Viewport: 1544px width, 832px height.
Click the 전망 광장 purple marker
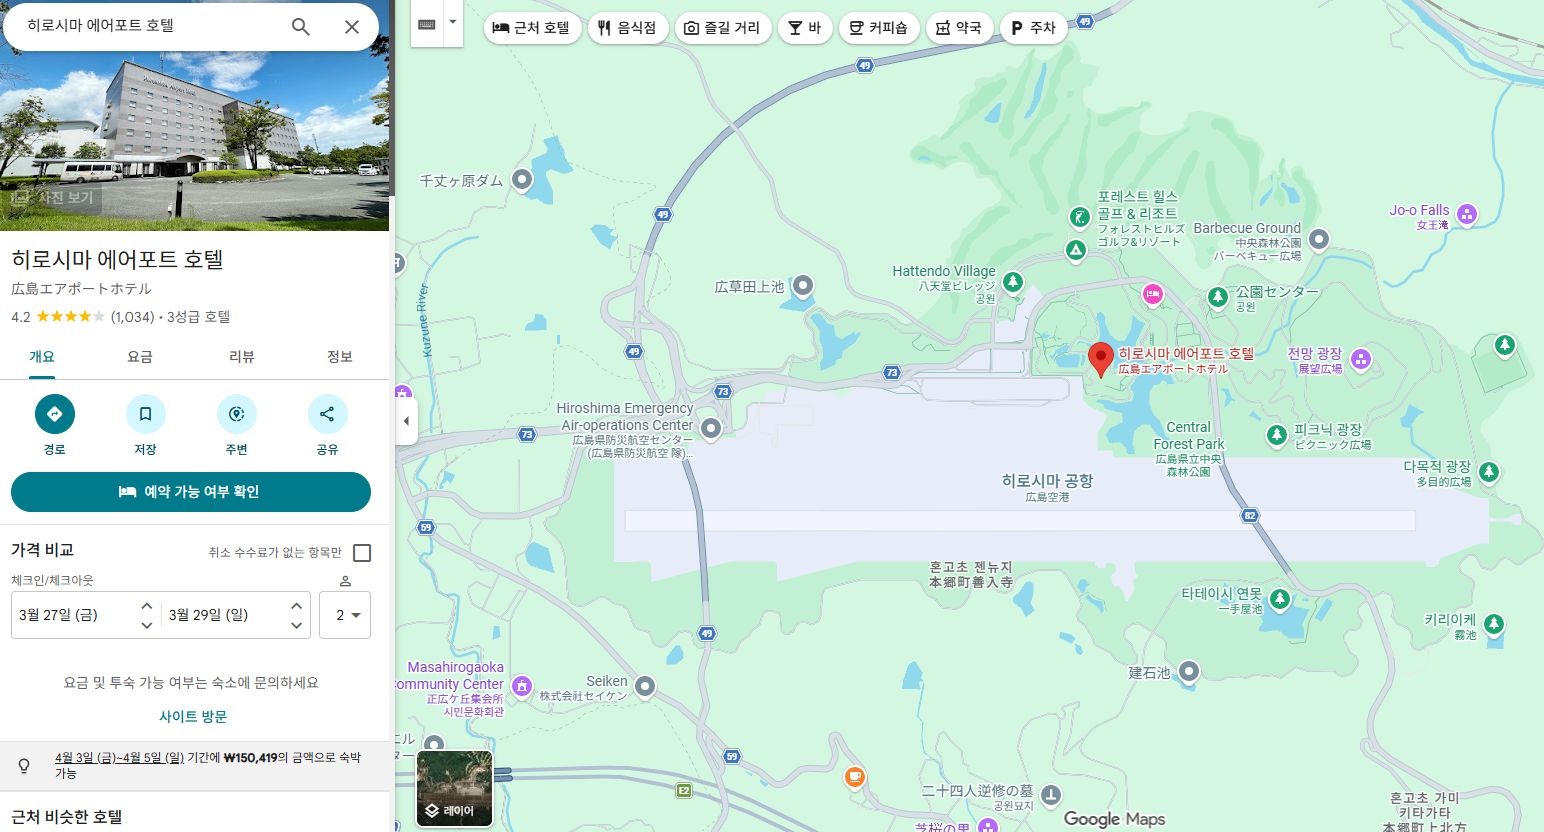[x=1361, y=359]
